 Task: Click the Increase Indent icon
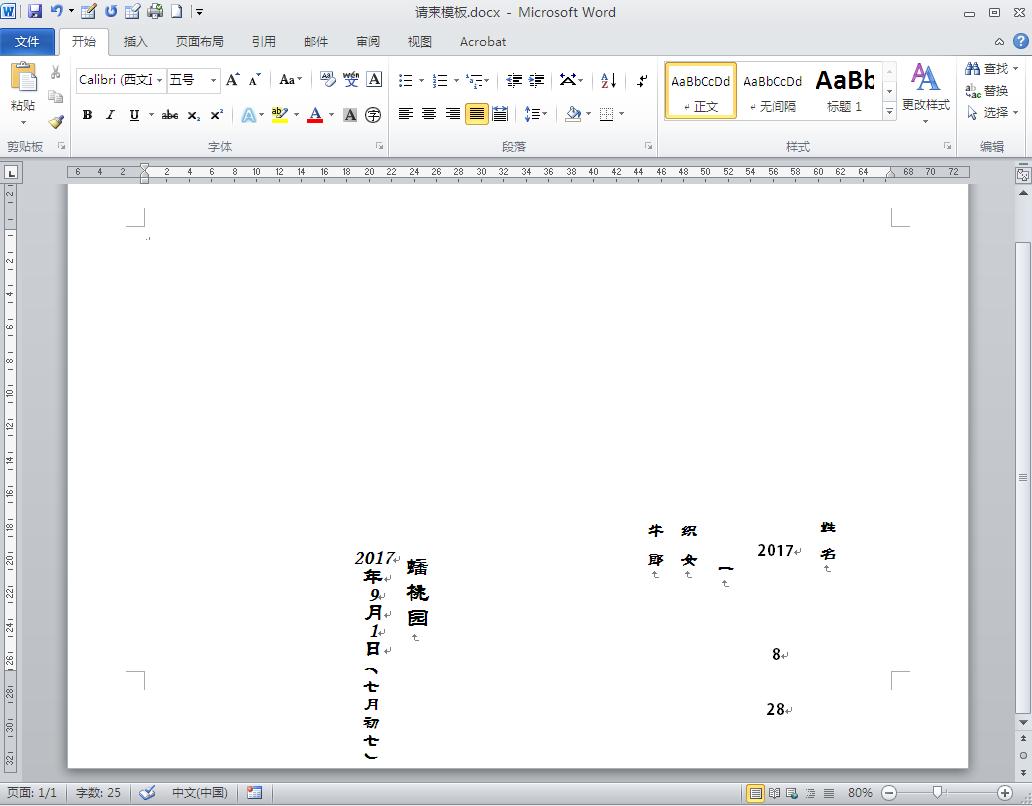(x=537, y=80)
